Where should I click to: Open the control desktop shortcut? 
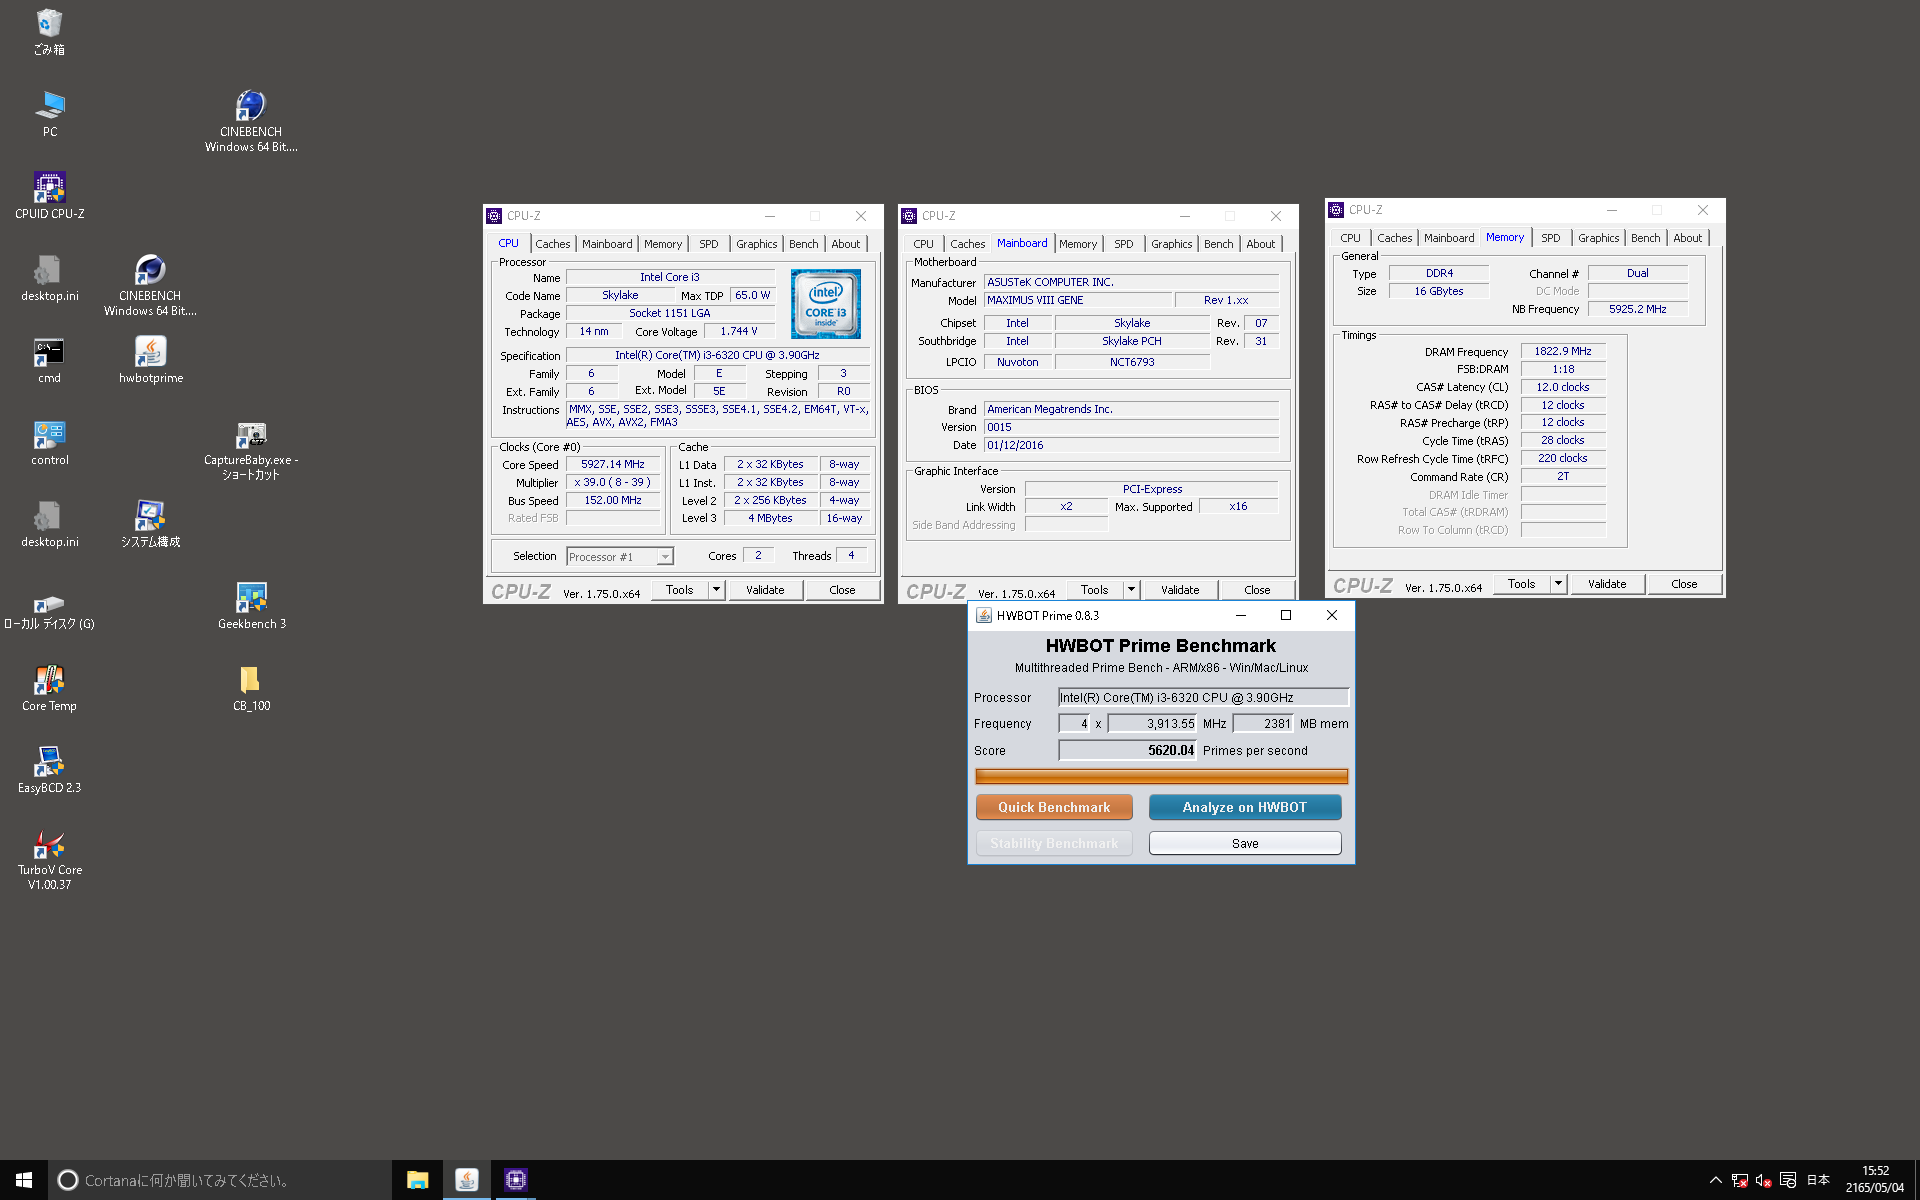(x=49, y=442)
